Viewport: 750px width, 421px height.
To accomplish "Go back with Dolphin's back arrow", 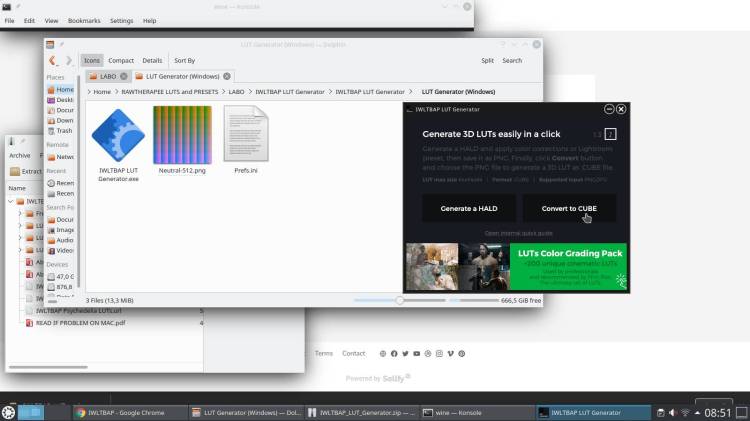I will pyautogui.click(x=52, y=60).
